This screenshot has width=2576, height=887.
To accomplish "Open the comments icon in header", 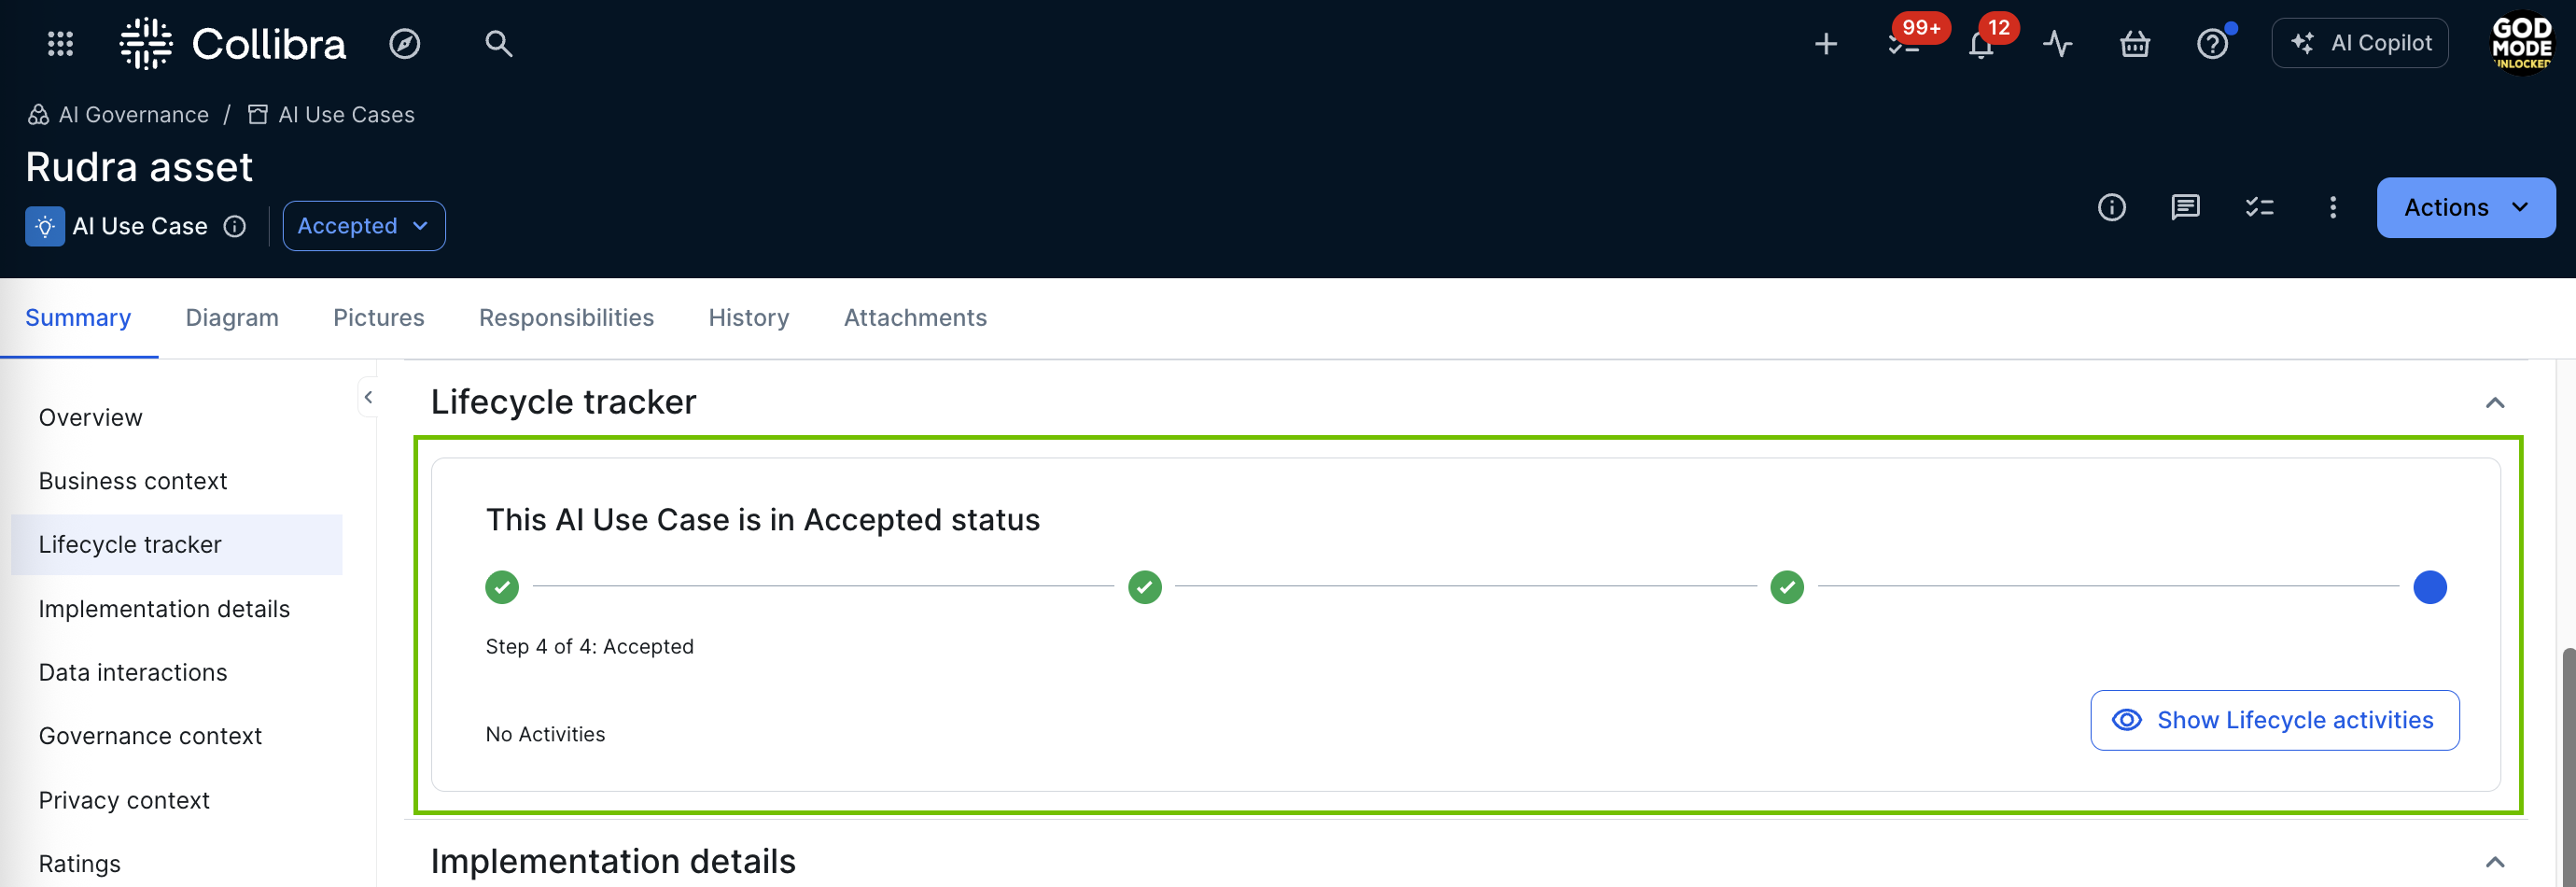I will click(x=2185, y=207).
